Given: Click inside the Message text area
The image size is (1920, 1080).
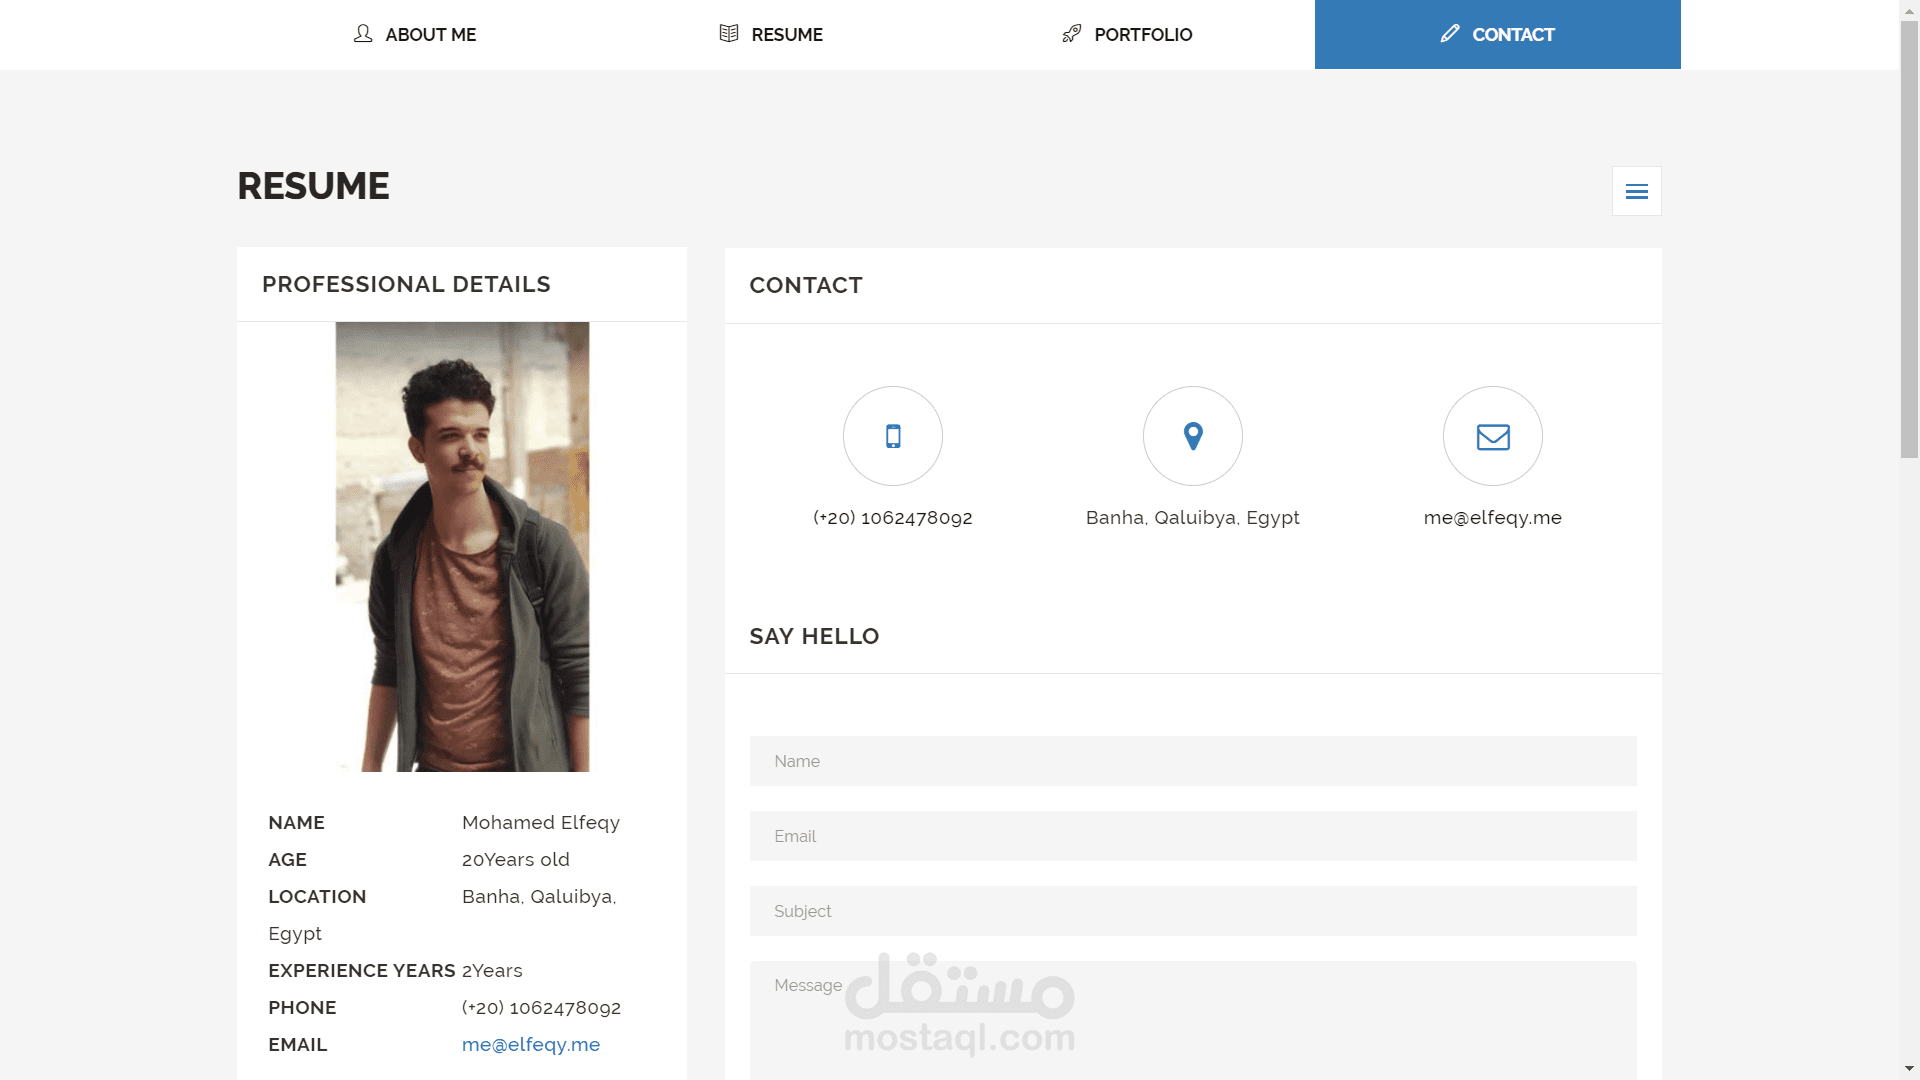Looking at the screenshot, I should (x=1300, y=1020).
